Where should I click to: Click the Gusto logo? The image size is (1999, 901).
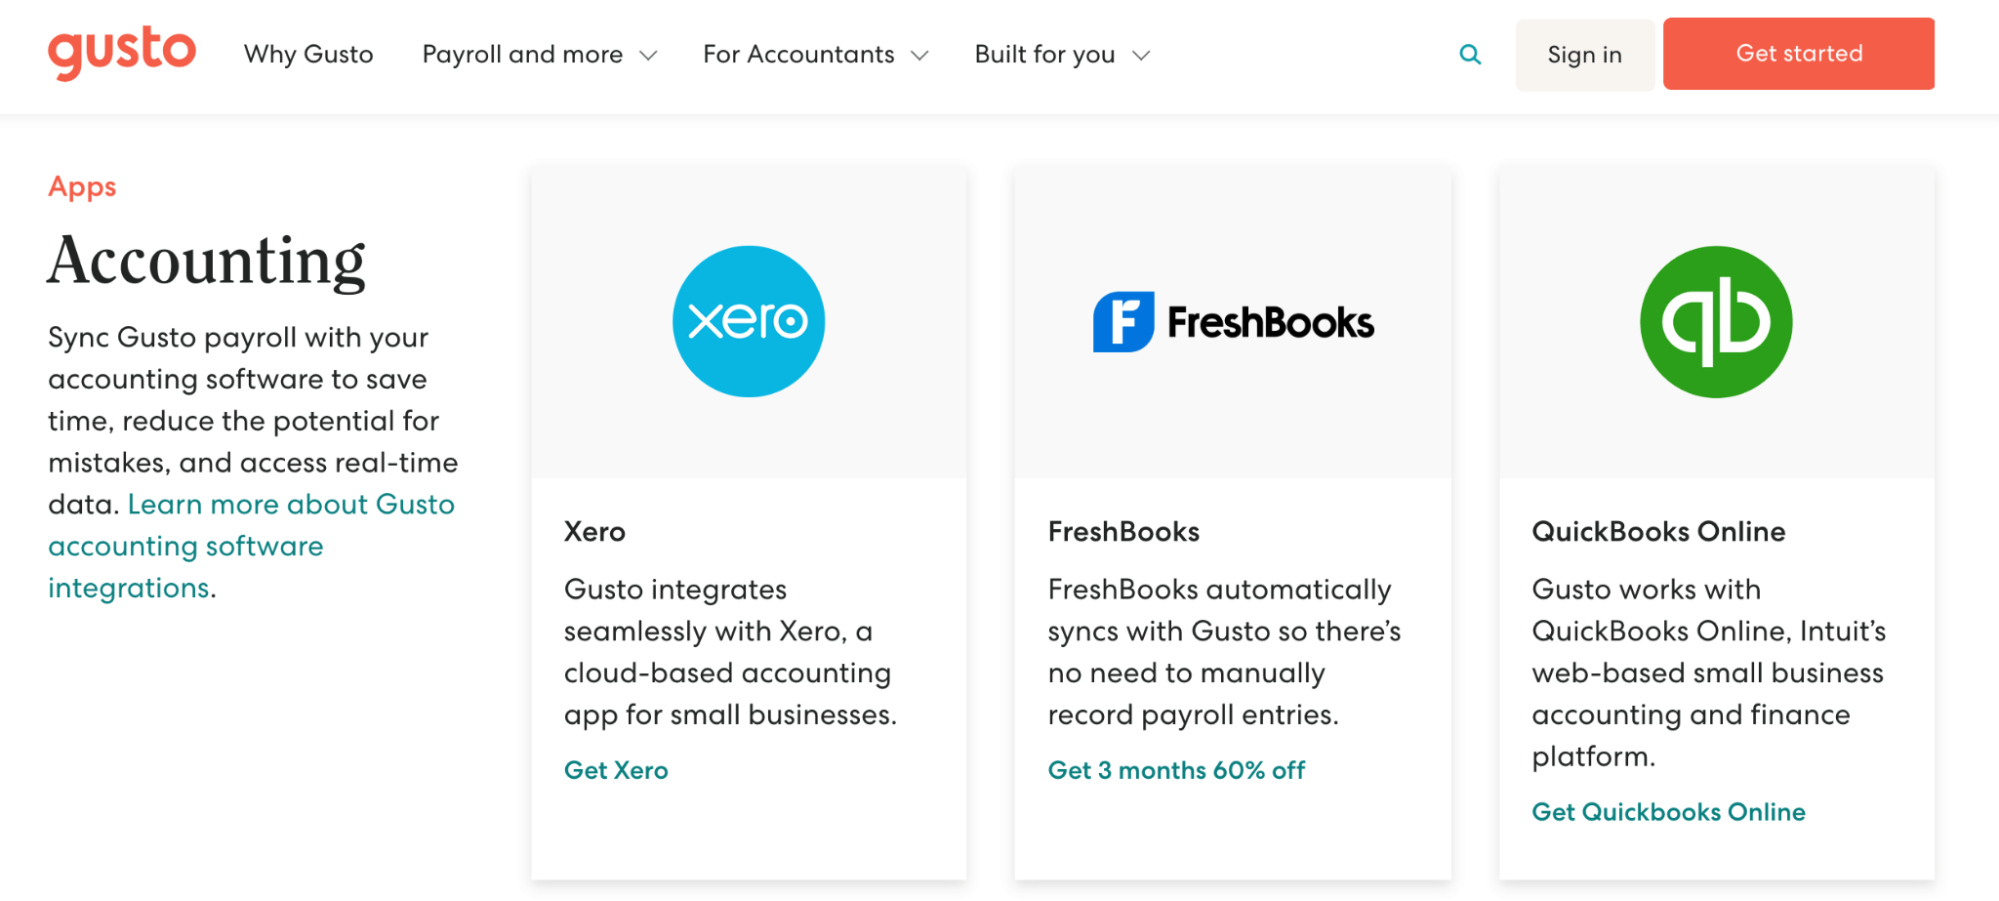[x=122, y=52]
